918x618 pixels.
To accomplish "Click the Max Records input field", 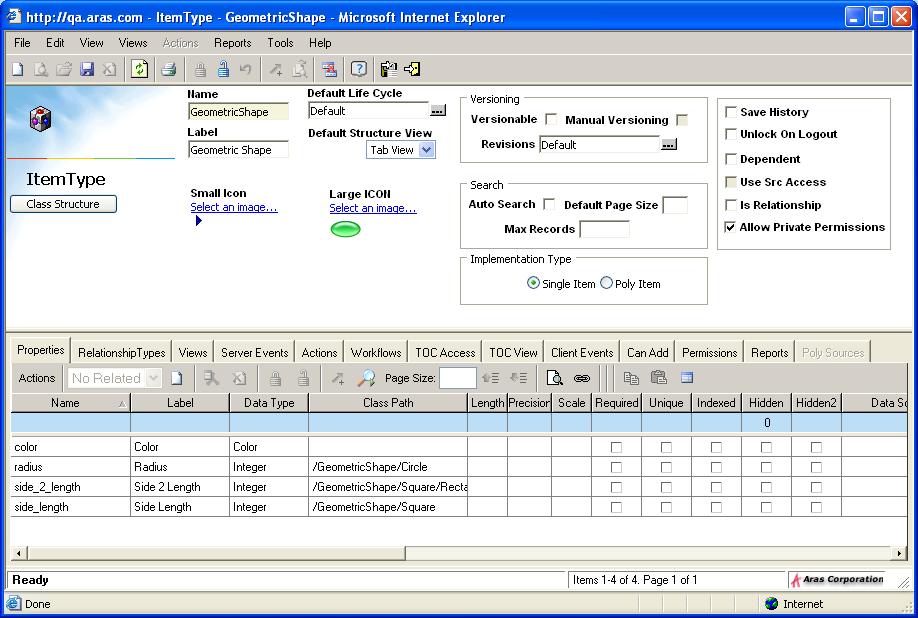I will (x=604, y=229).
